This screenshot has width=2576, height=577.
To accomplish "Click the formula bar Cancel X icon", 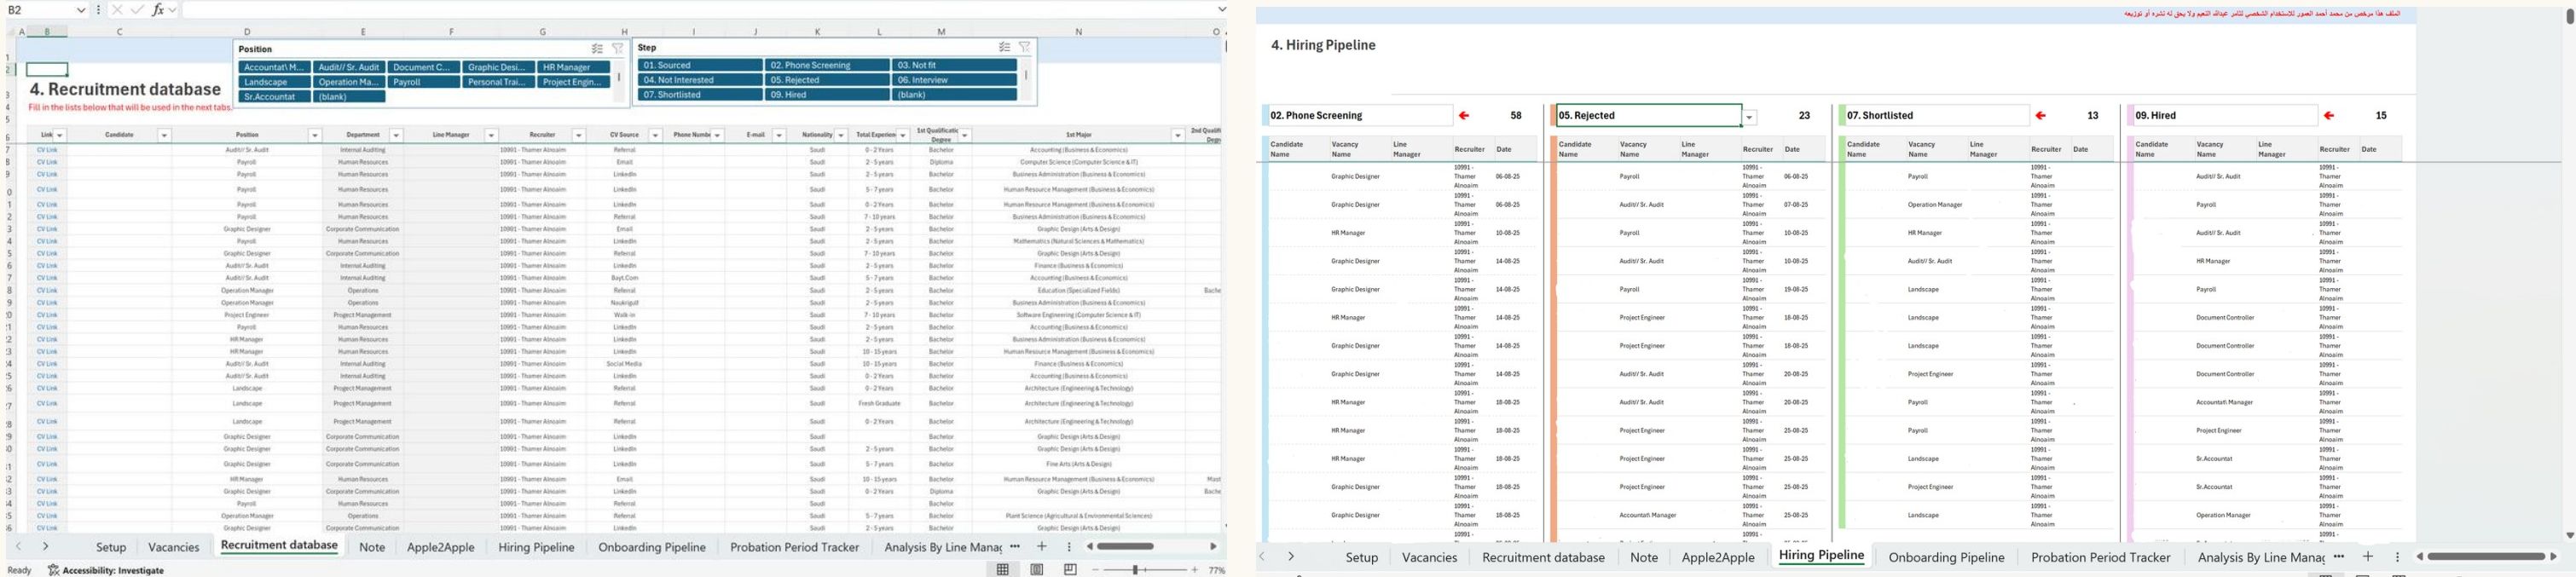I will coord(117,10).
